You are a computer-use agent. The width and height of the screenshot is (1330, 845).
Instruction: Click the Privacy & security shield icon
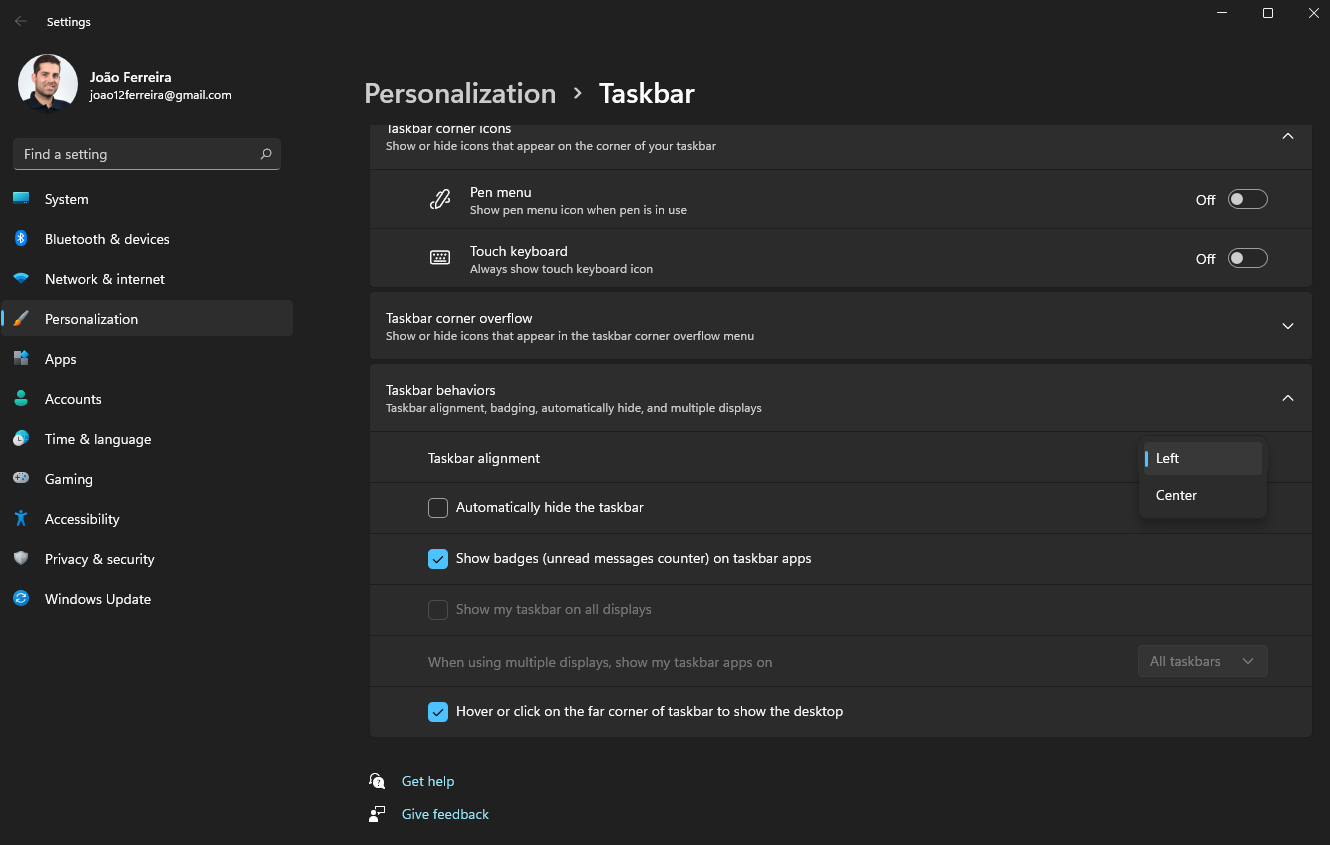21,559
